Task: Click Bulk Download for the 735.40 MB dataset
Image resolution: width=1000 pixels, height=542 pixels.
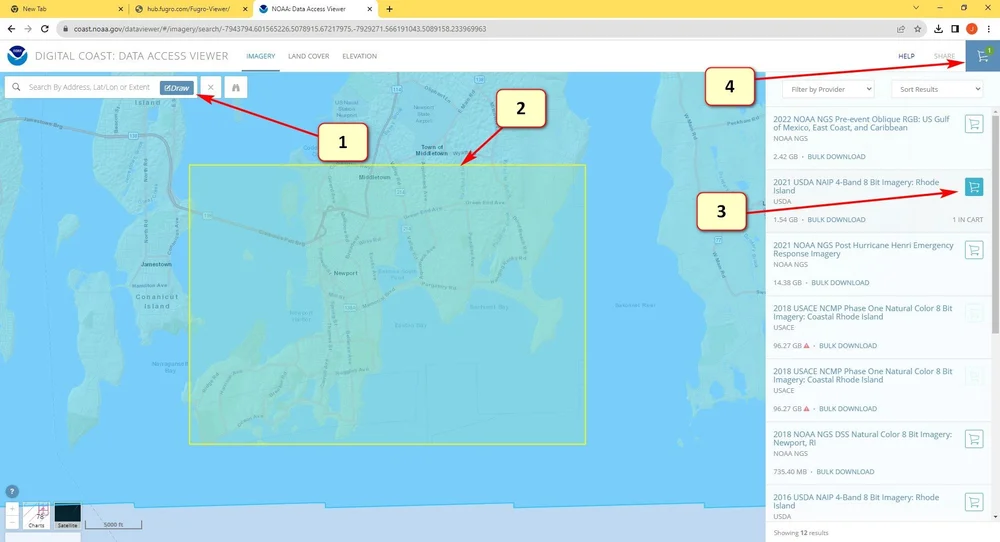Action: pos(845,472)
